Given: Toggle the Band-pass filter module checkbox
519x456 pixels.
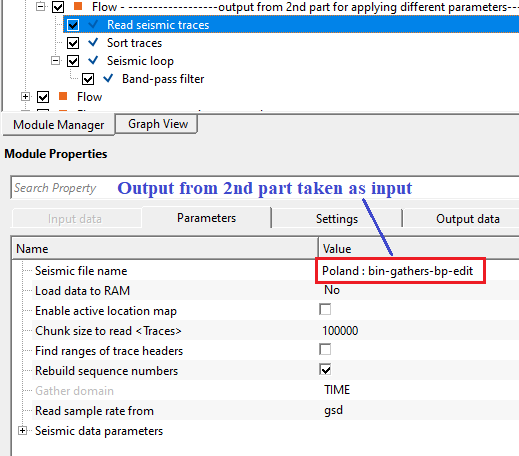Looking at the screenshot, I should pos(88,79).
